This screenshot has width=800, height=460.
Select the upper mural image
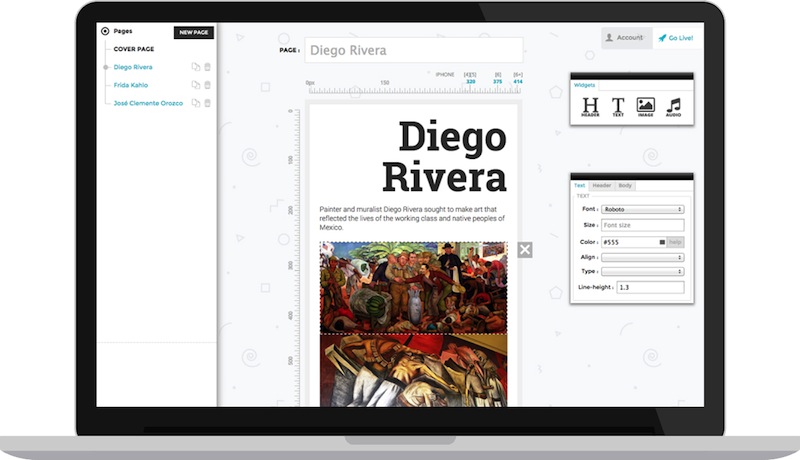414,288
